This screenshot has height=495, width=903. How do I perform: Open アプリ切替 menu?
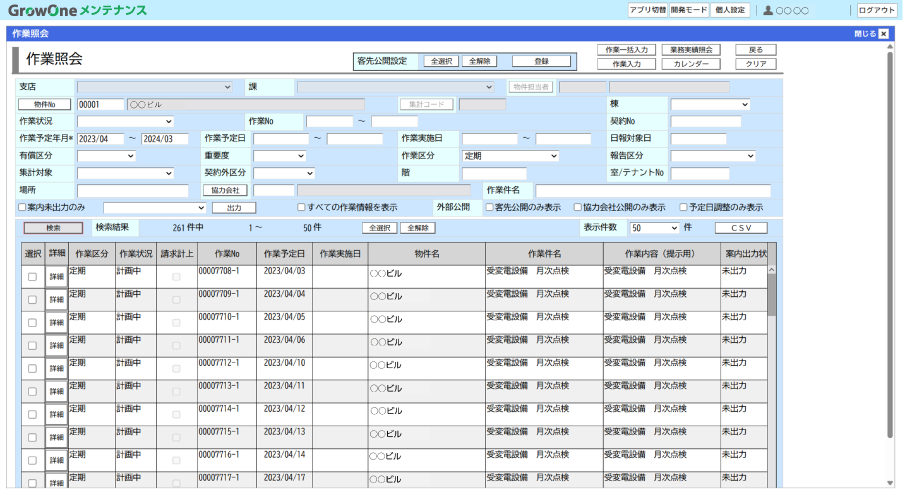[x=648, y=10]
